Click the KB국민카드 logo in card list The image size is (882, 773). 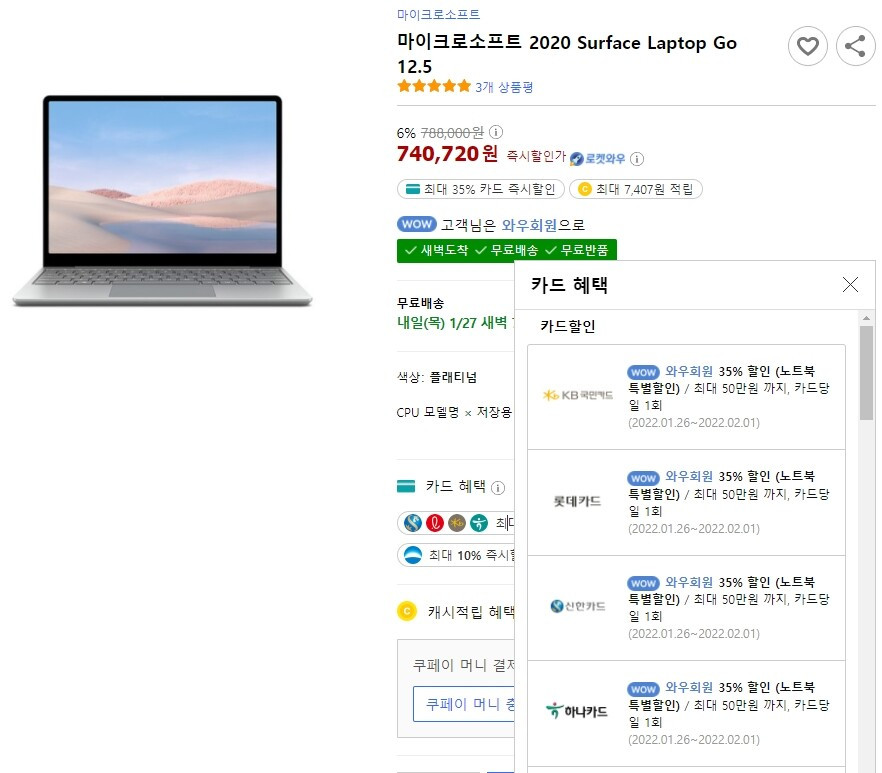pyautogui.click(x=578, y=396)
